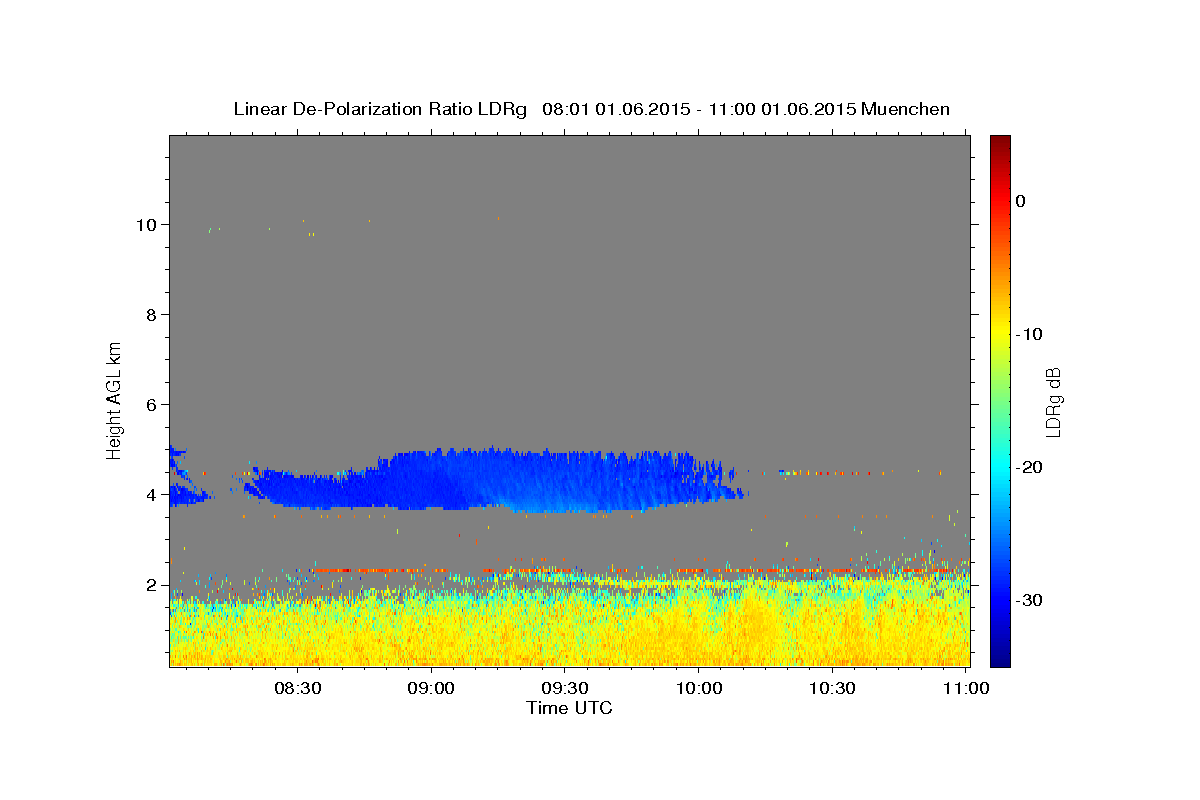
Task: Click the yellow boundary layer echo below 2 km
Action: 569,630
